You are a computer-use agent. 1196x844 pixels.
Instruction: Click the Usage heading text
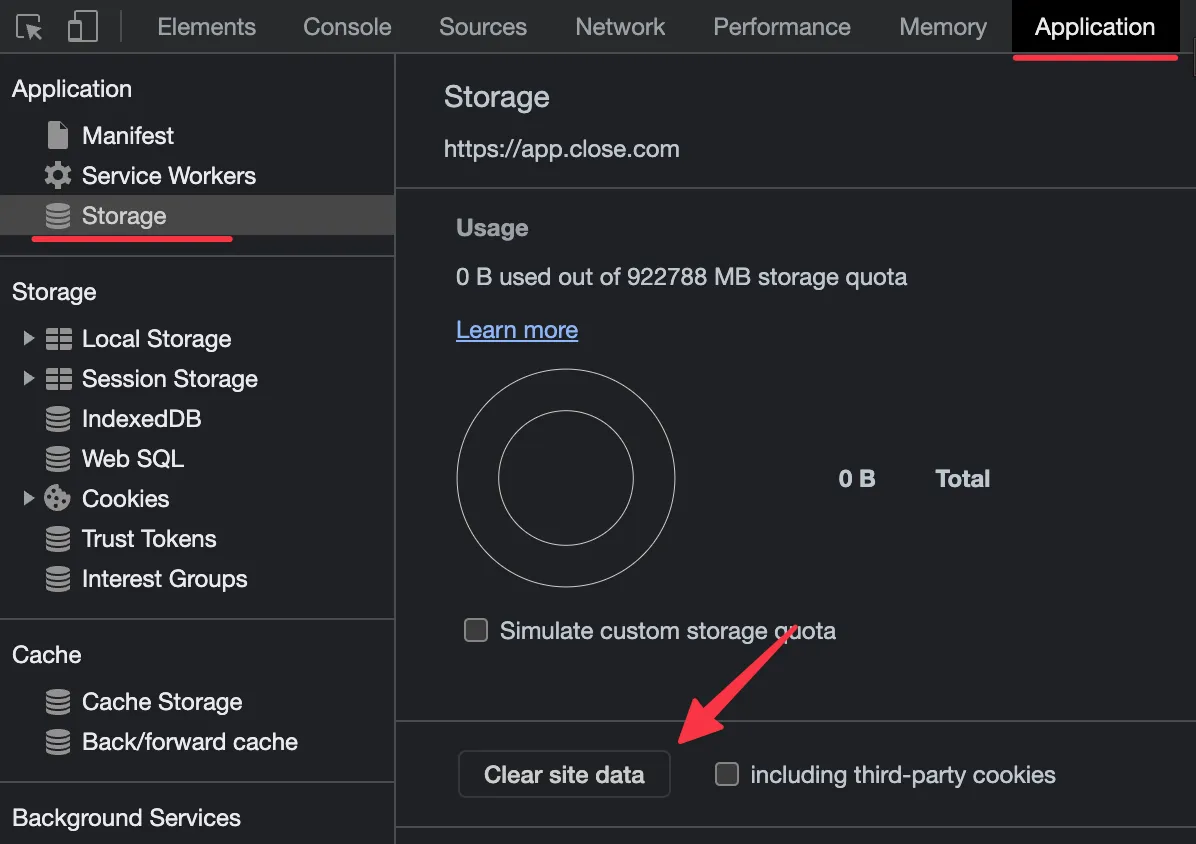[x=492, y=228]
